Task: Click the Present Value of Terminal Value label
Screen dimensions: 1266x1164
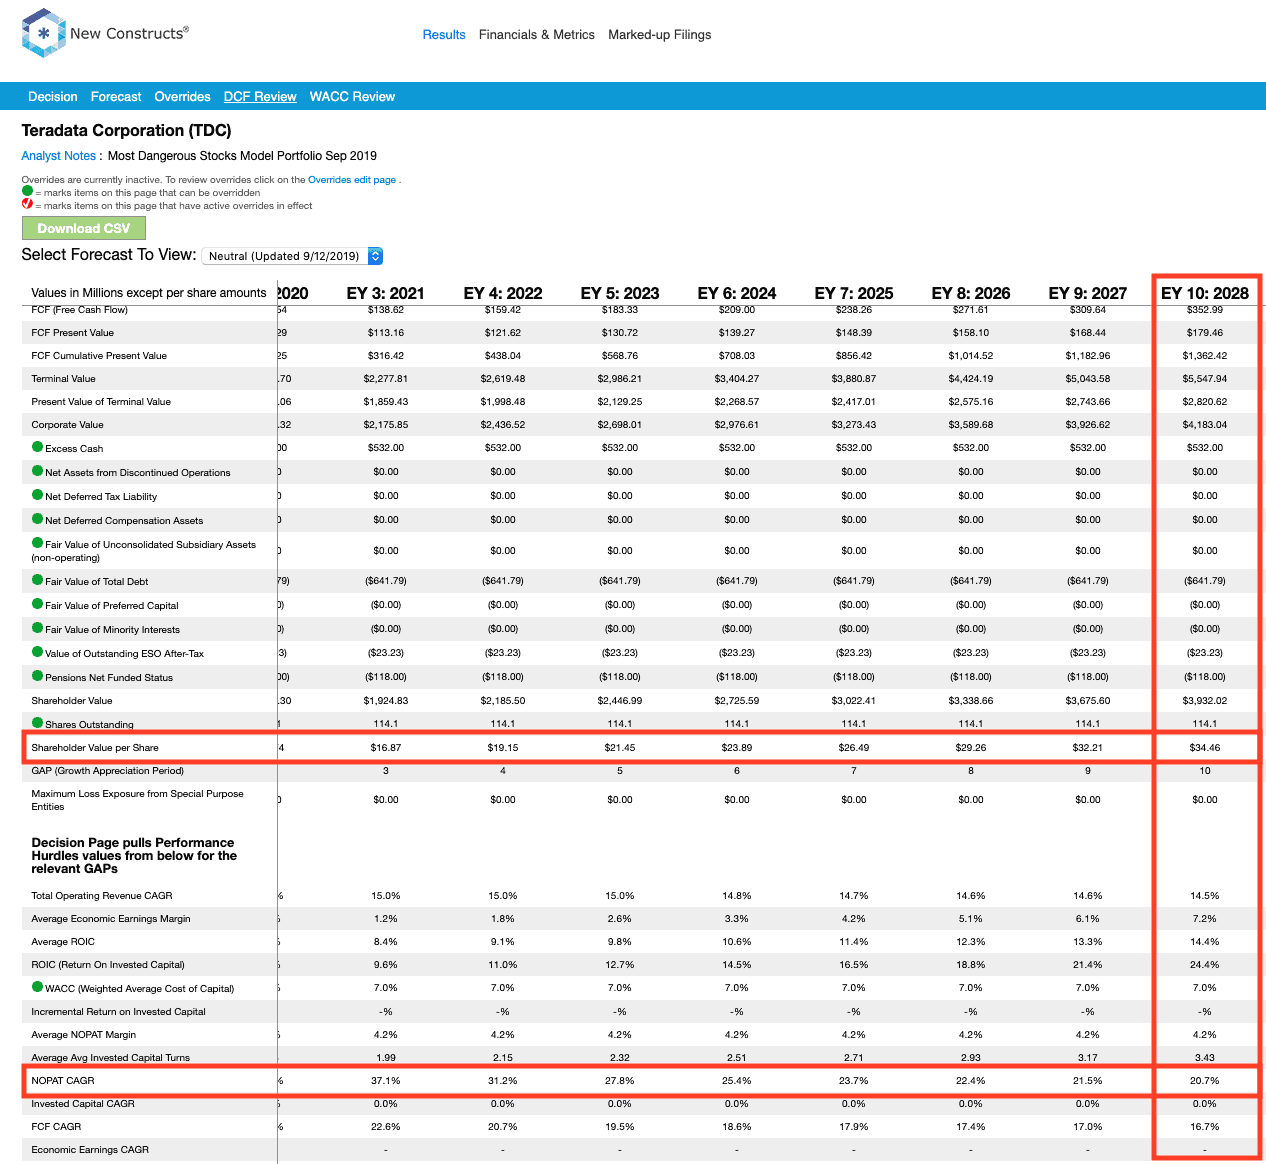Action: (x=101, y=402)
